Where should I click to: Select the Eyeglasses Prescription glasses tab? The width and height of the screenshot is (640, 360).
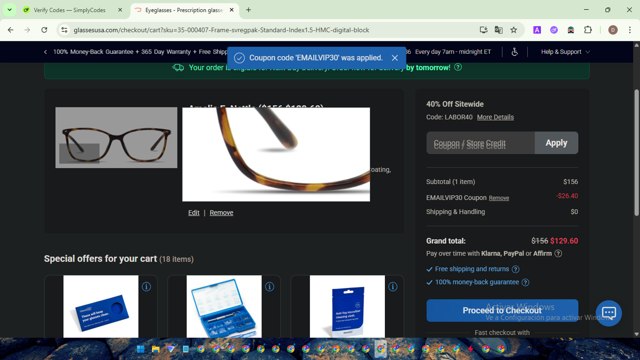pos(184,10)
